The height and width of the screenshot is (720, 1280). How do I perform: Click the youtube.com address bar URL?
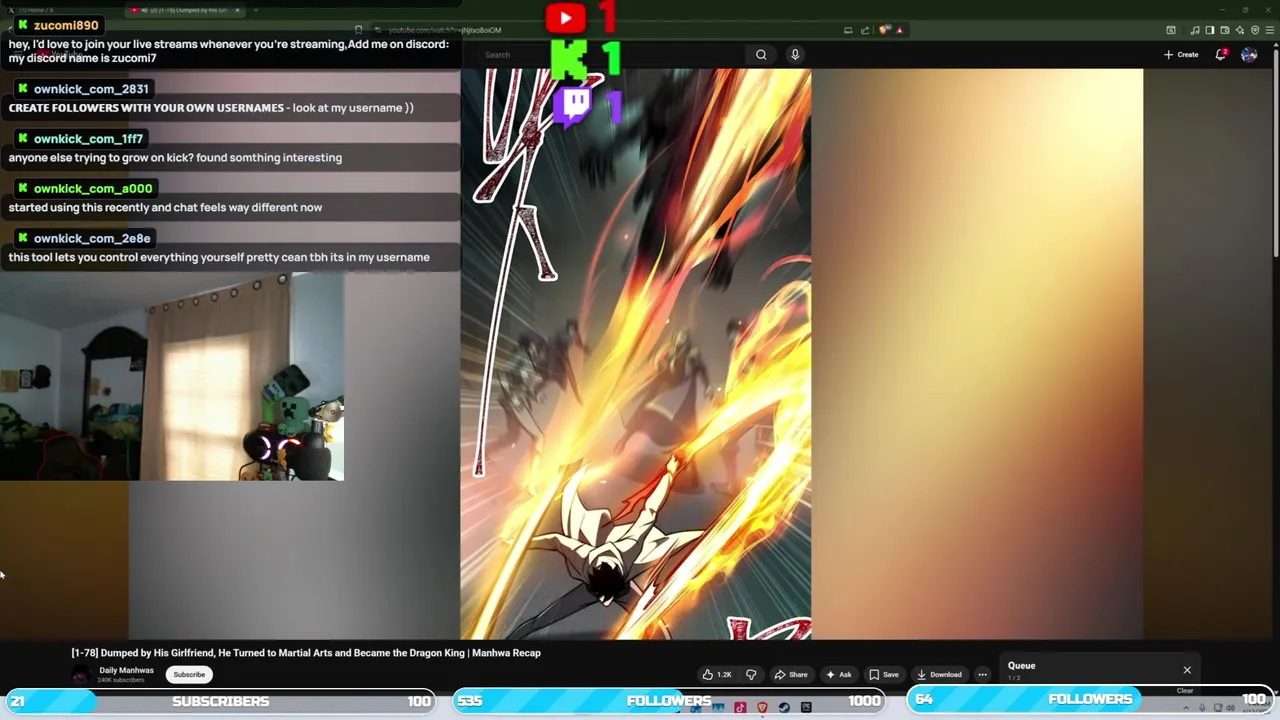pos(445,30)
